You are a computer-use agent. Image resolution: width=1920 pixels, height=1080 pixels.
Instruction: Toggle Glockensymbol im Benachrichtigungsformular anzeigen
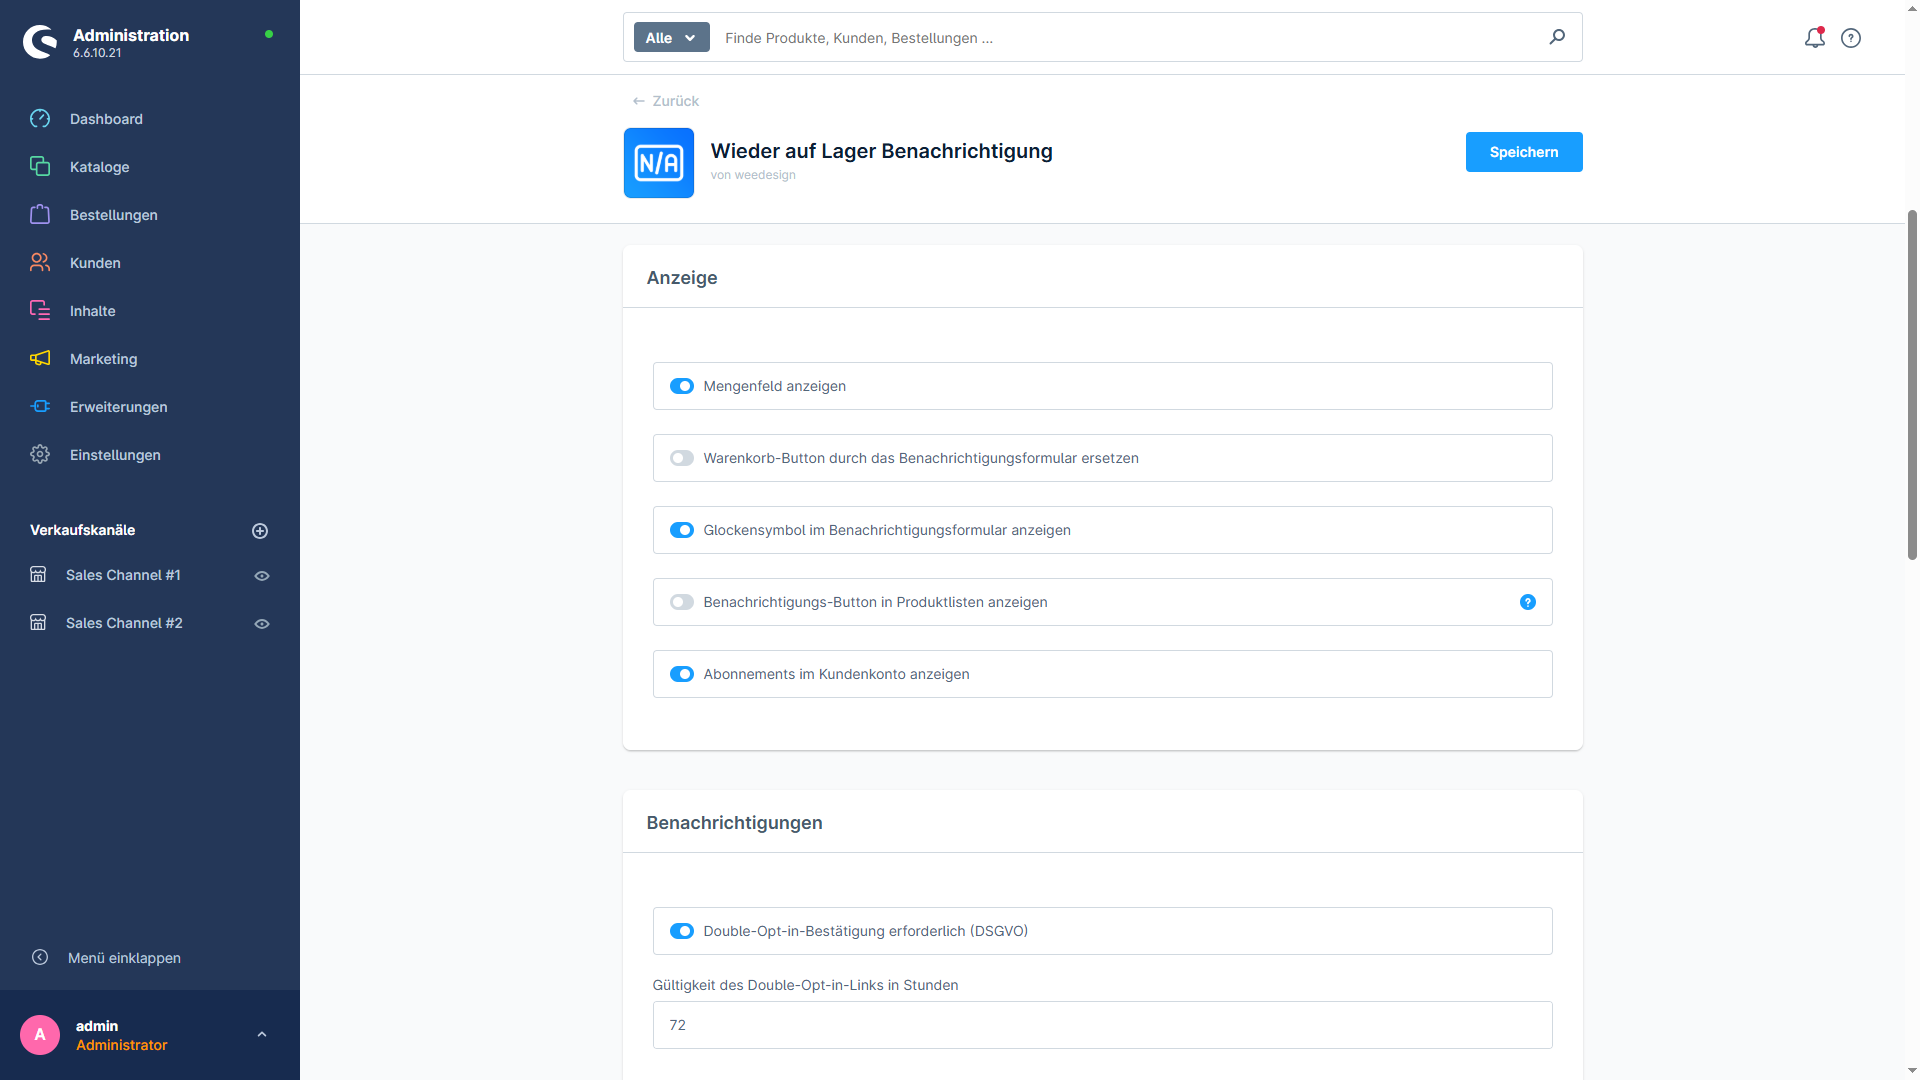click(x=682, y=530)
